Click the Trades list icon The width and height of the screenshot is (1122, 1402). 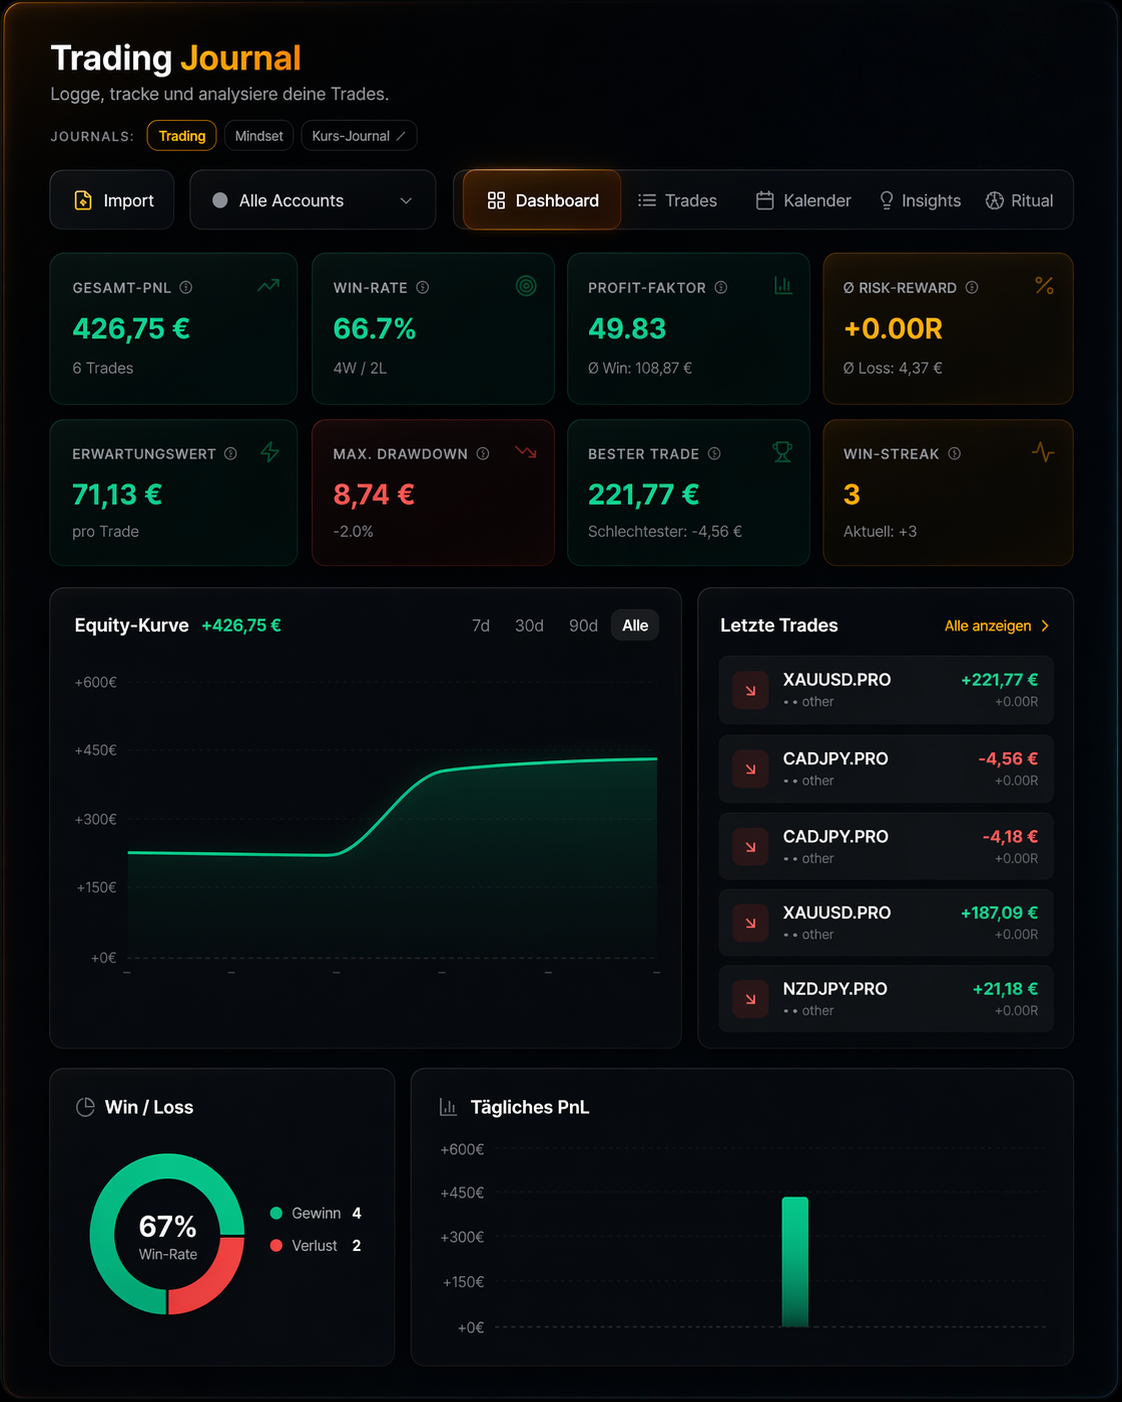click(647, 200)
